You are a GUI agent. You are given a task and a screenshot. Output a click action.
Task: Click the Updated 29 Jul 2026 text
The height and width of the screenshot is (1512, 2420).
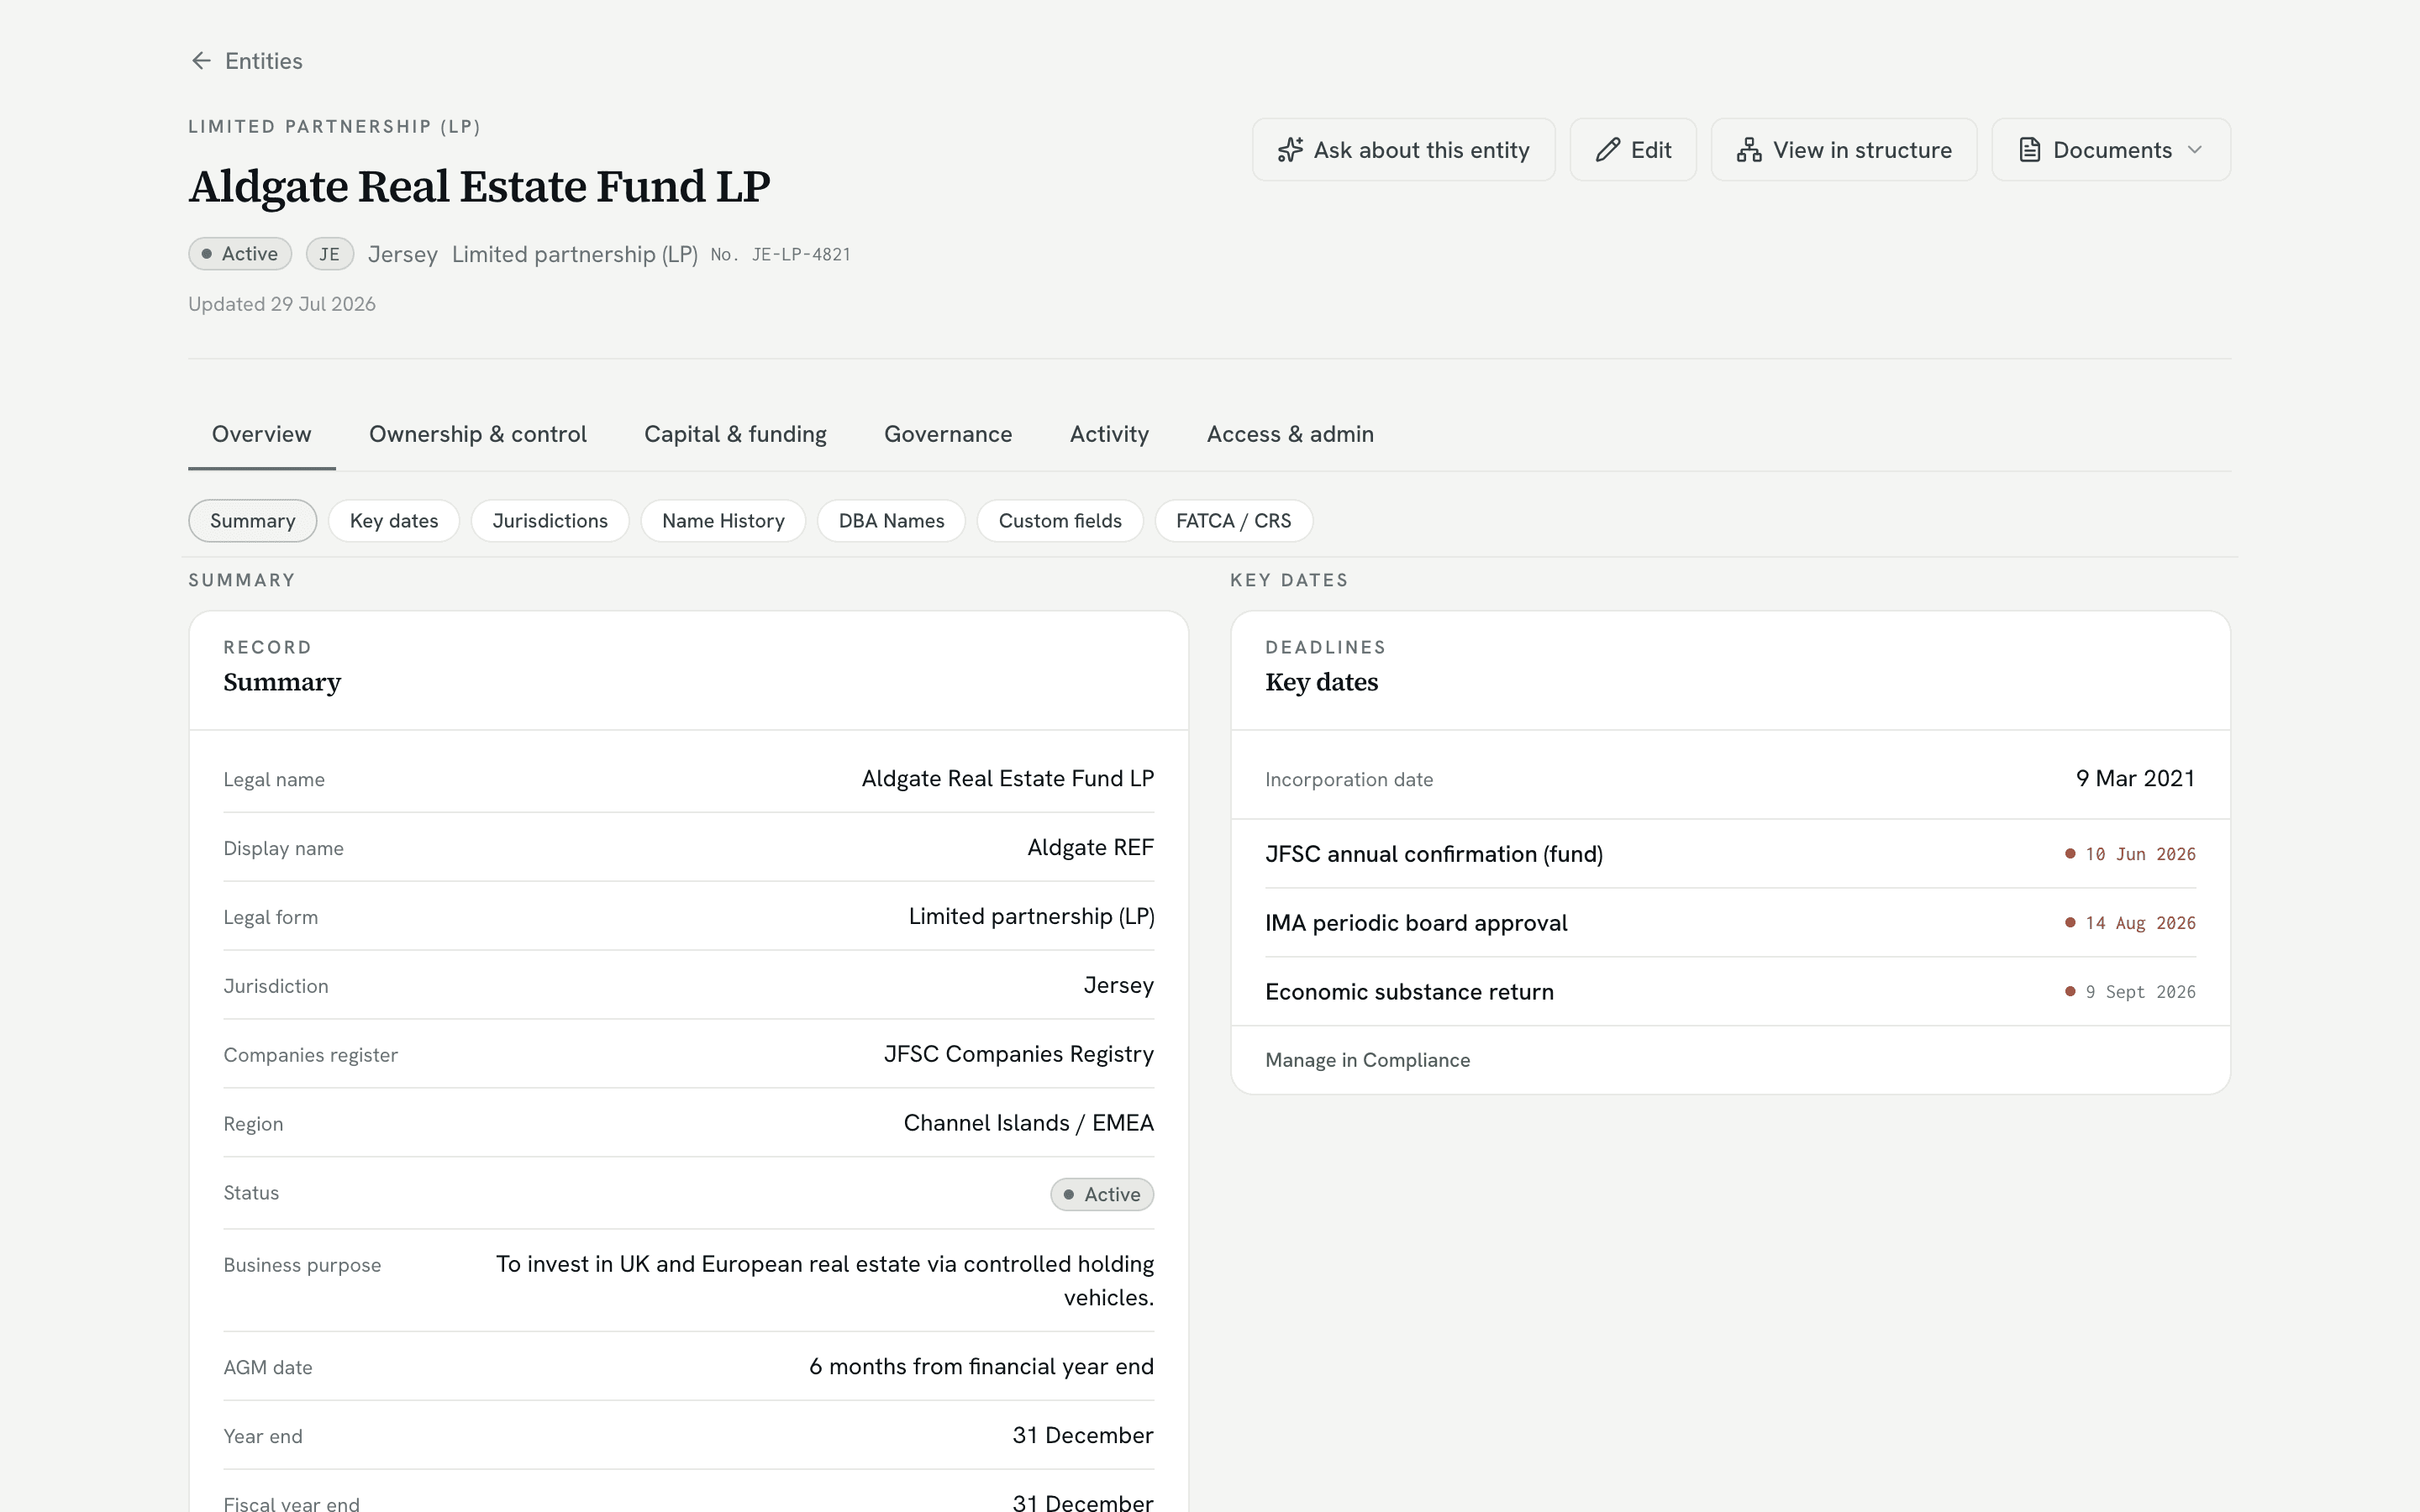pos(282,304)
